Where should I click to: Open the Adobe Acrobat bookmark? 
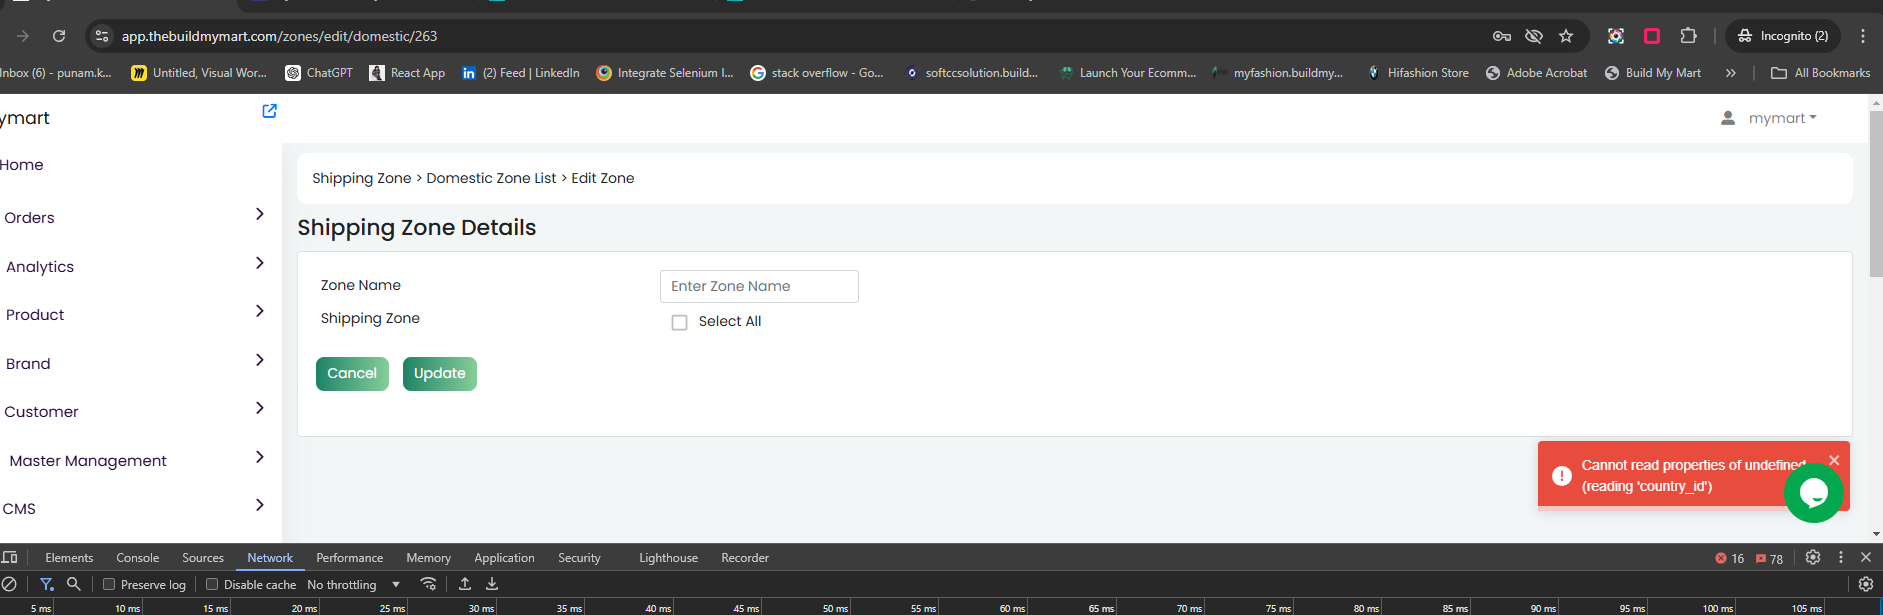point(1536,73)
